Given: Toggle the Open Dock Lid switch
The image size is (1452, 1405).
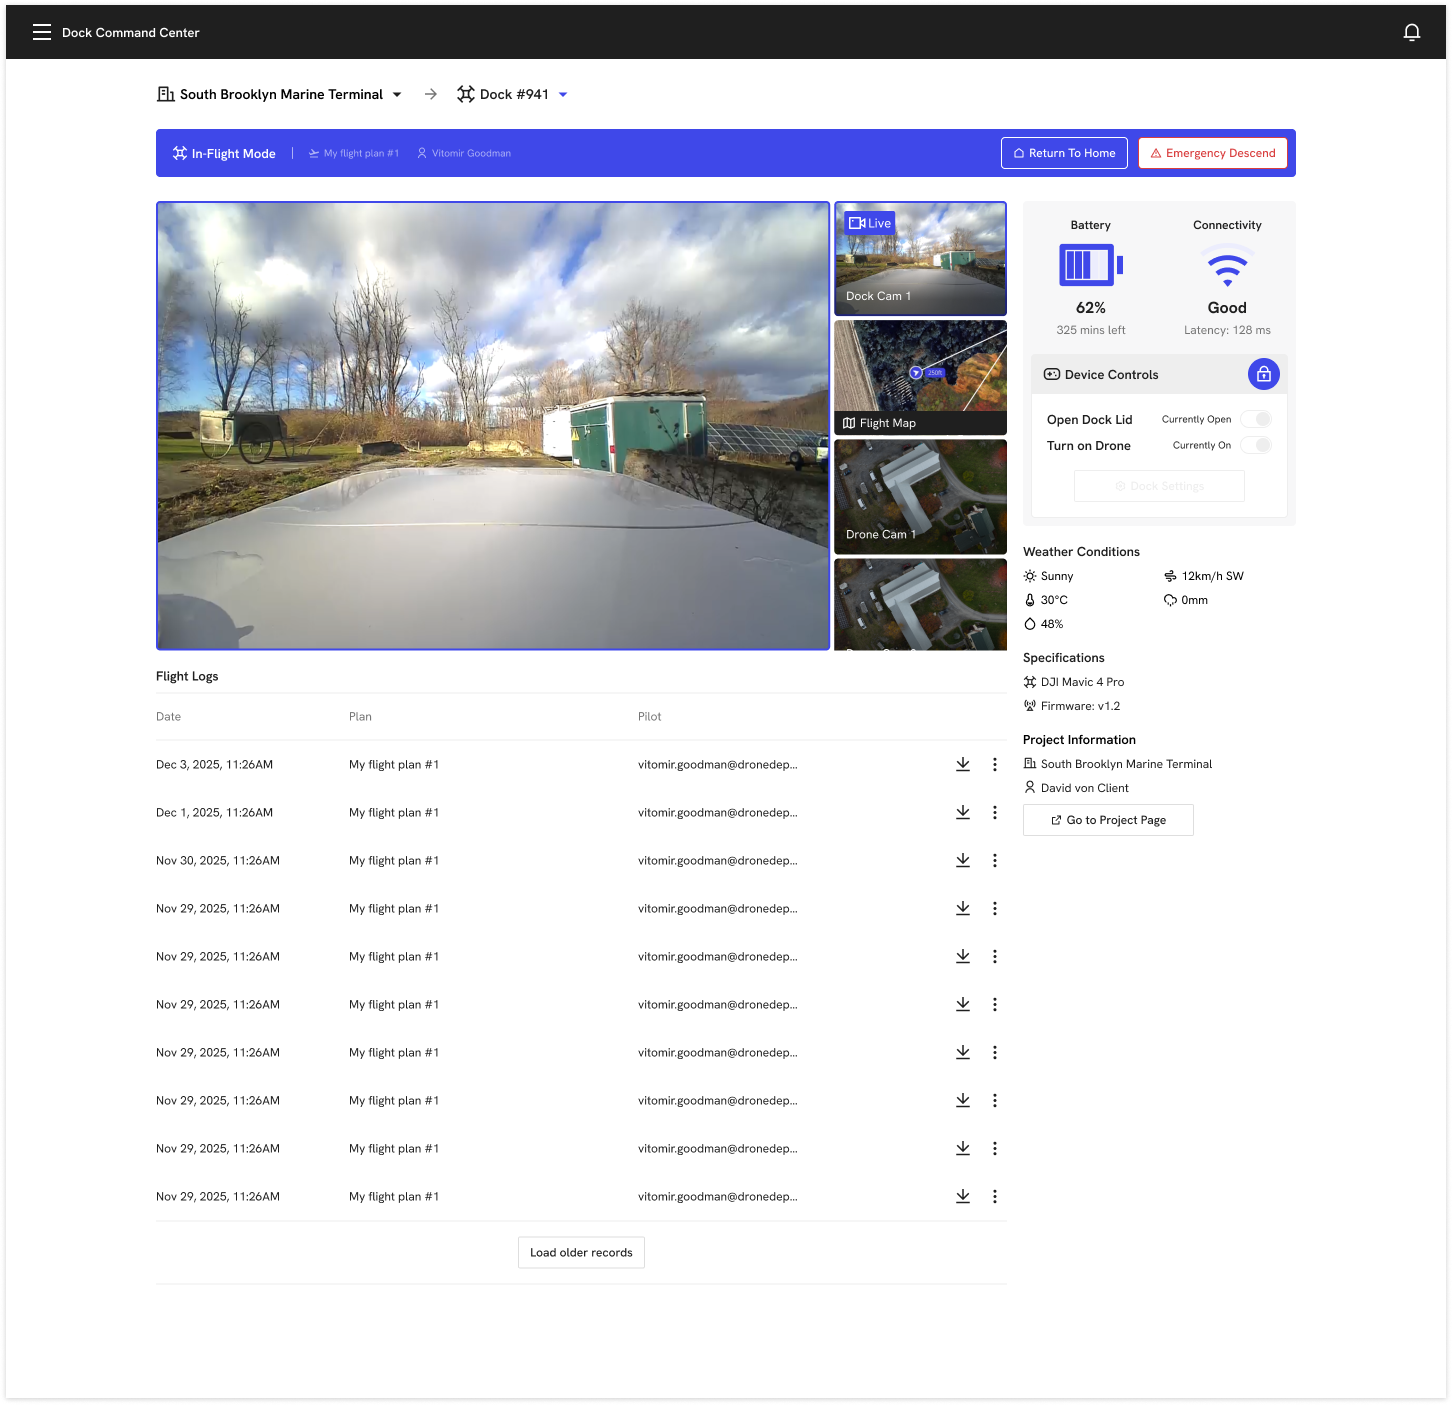Looking at the screenshot, I should coord(1256,419).
